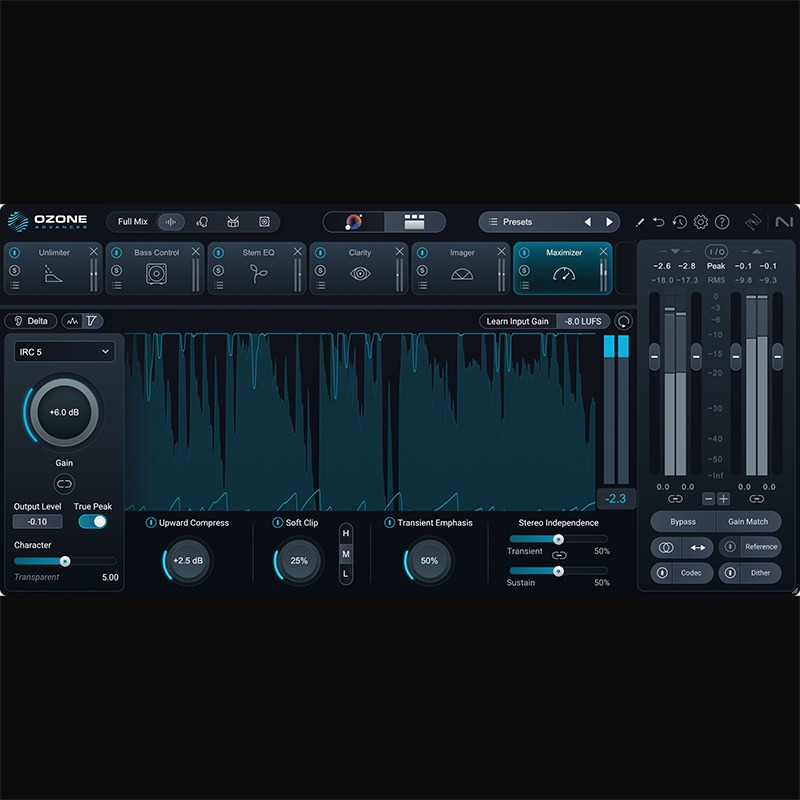Viewport: 800px width, 800px height.
Task: Click Learn Input Gain button
Action: coord(517,321)
